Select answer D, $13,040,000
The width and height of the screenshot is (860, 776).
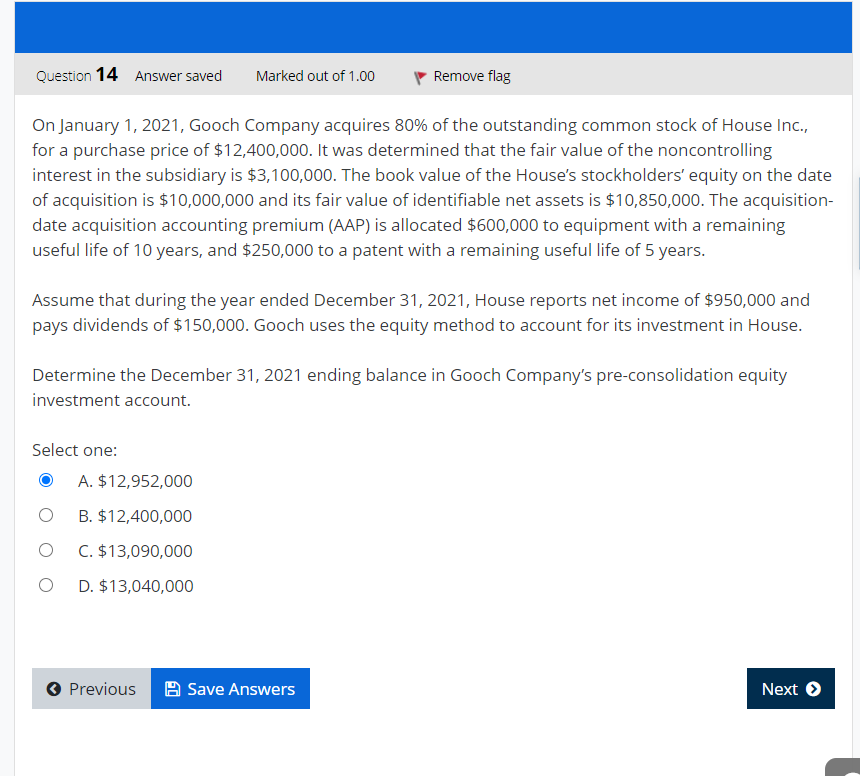coord(46,585)
